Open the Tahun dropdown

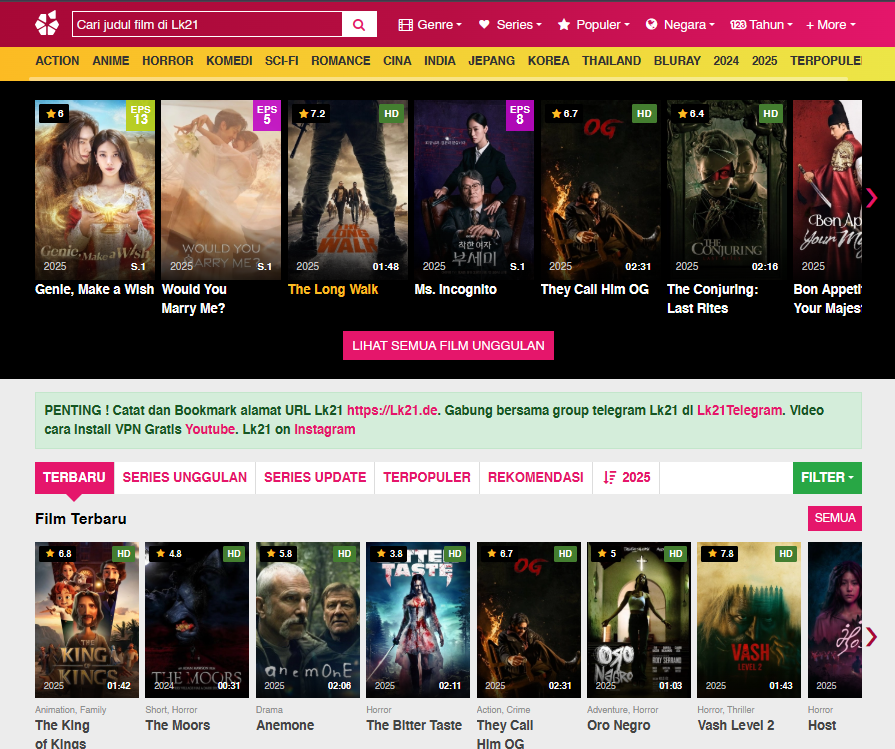point(761,24)
